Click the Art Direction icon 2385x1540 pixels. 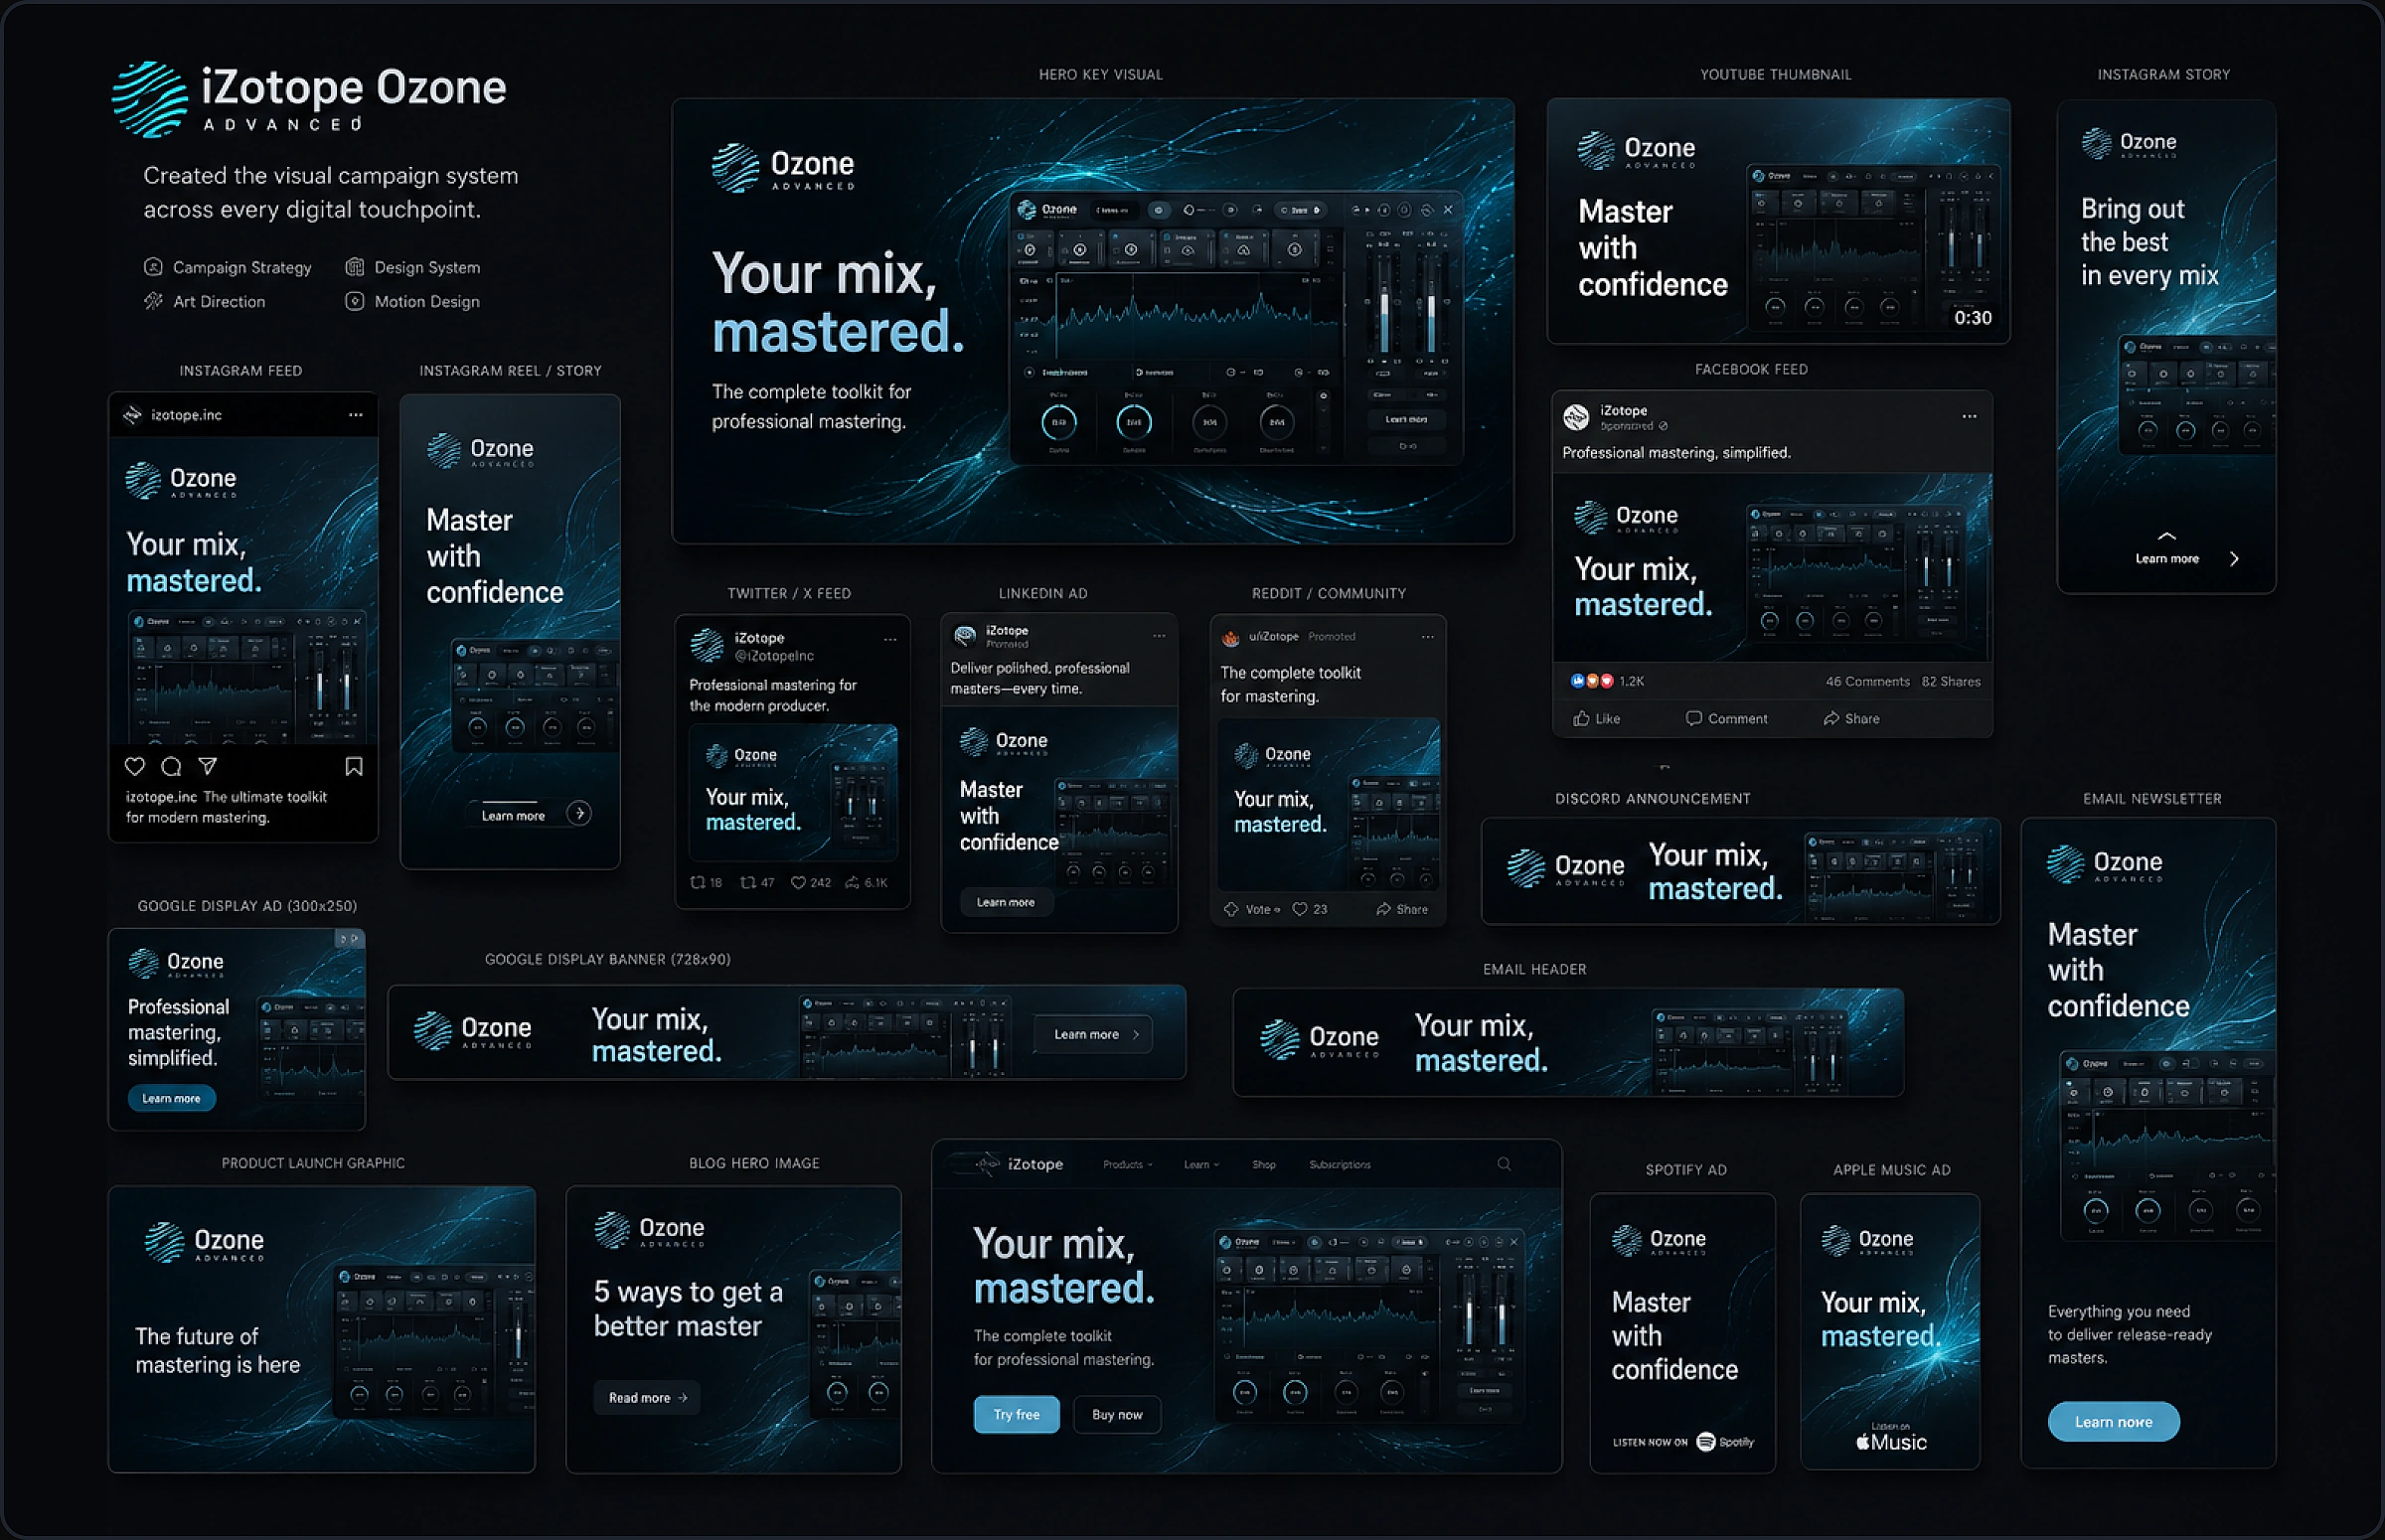(x=153, y=301)
